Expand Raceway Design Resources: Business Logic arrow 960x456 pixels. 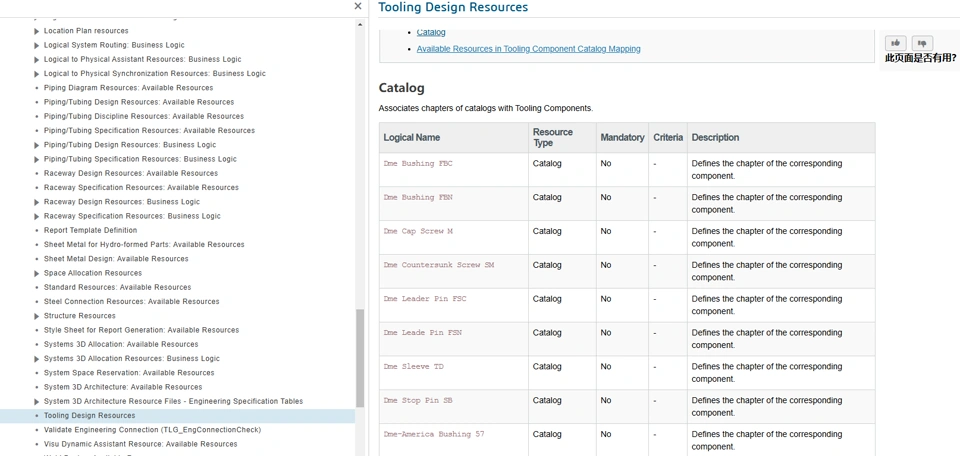click(37, 202)
